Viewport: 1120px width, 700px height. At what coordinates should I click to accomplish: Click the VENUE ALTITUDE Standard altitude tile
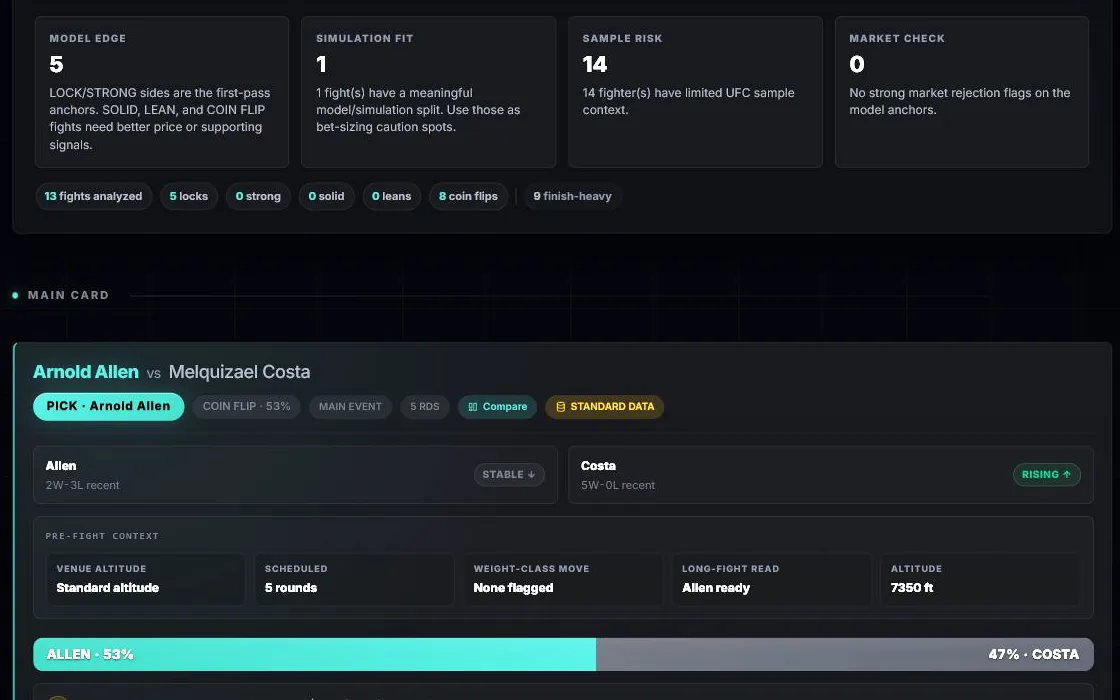pyautogui.click(x=146, y=579)
